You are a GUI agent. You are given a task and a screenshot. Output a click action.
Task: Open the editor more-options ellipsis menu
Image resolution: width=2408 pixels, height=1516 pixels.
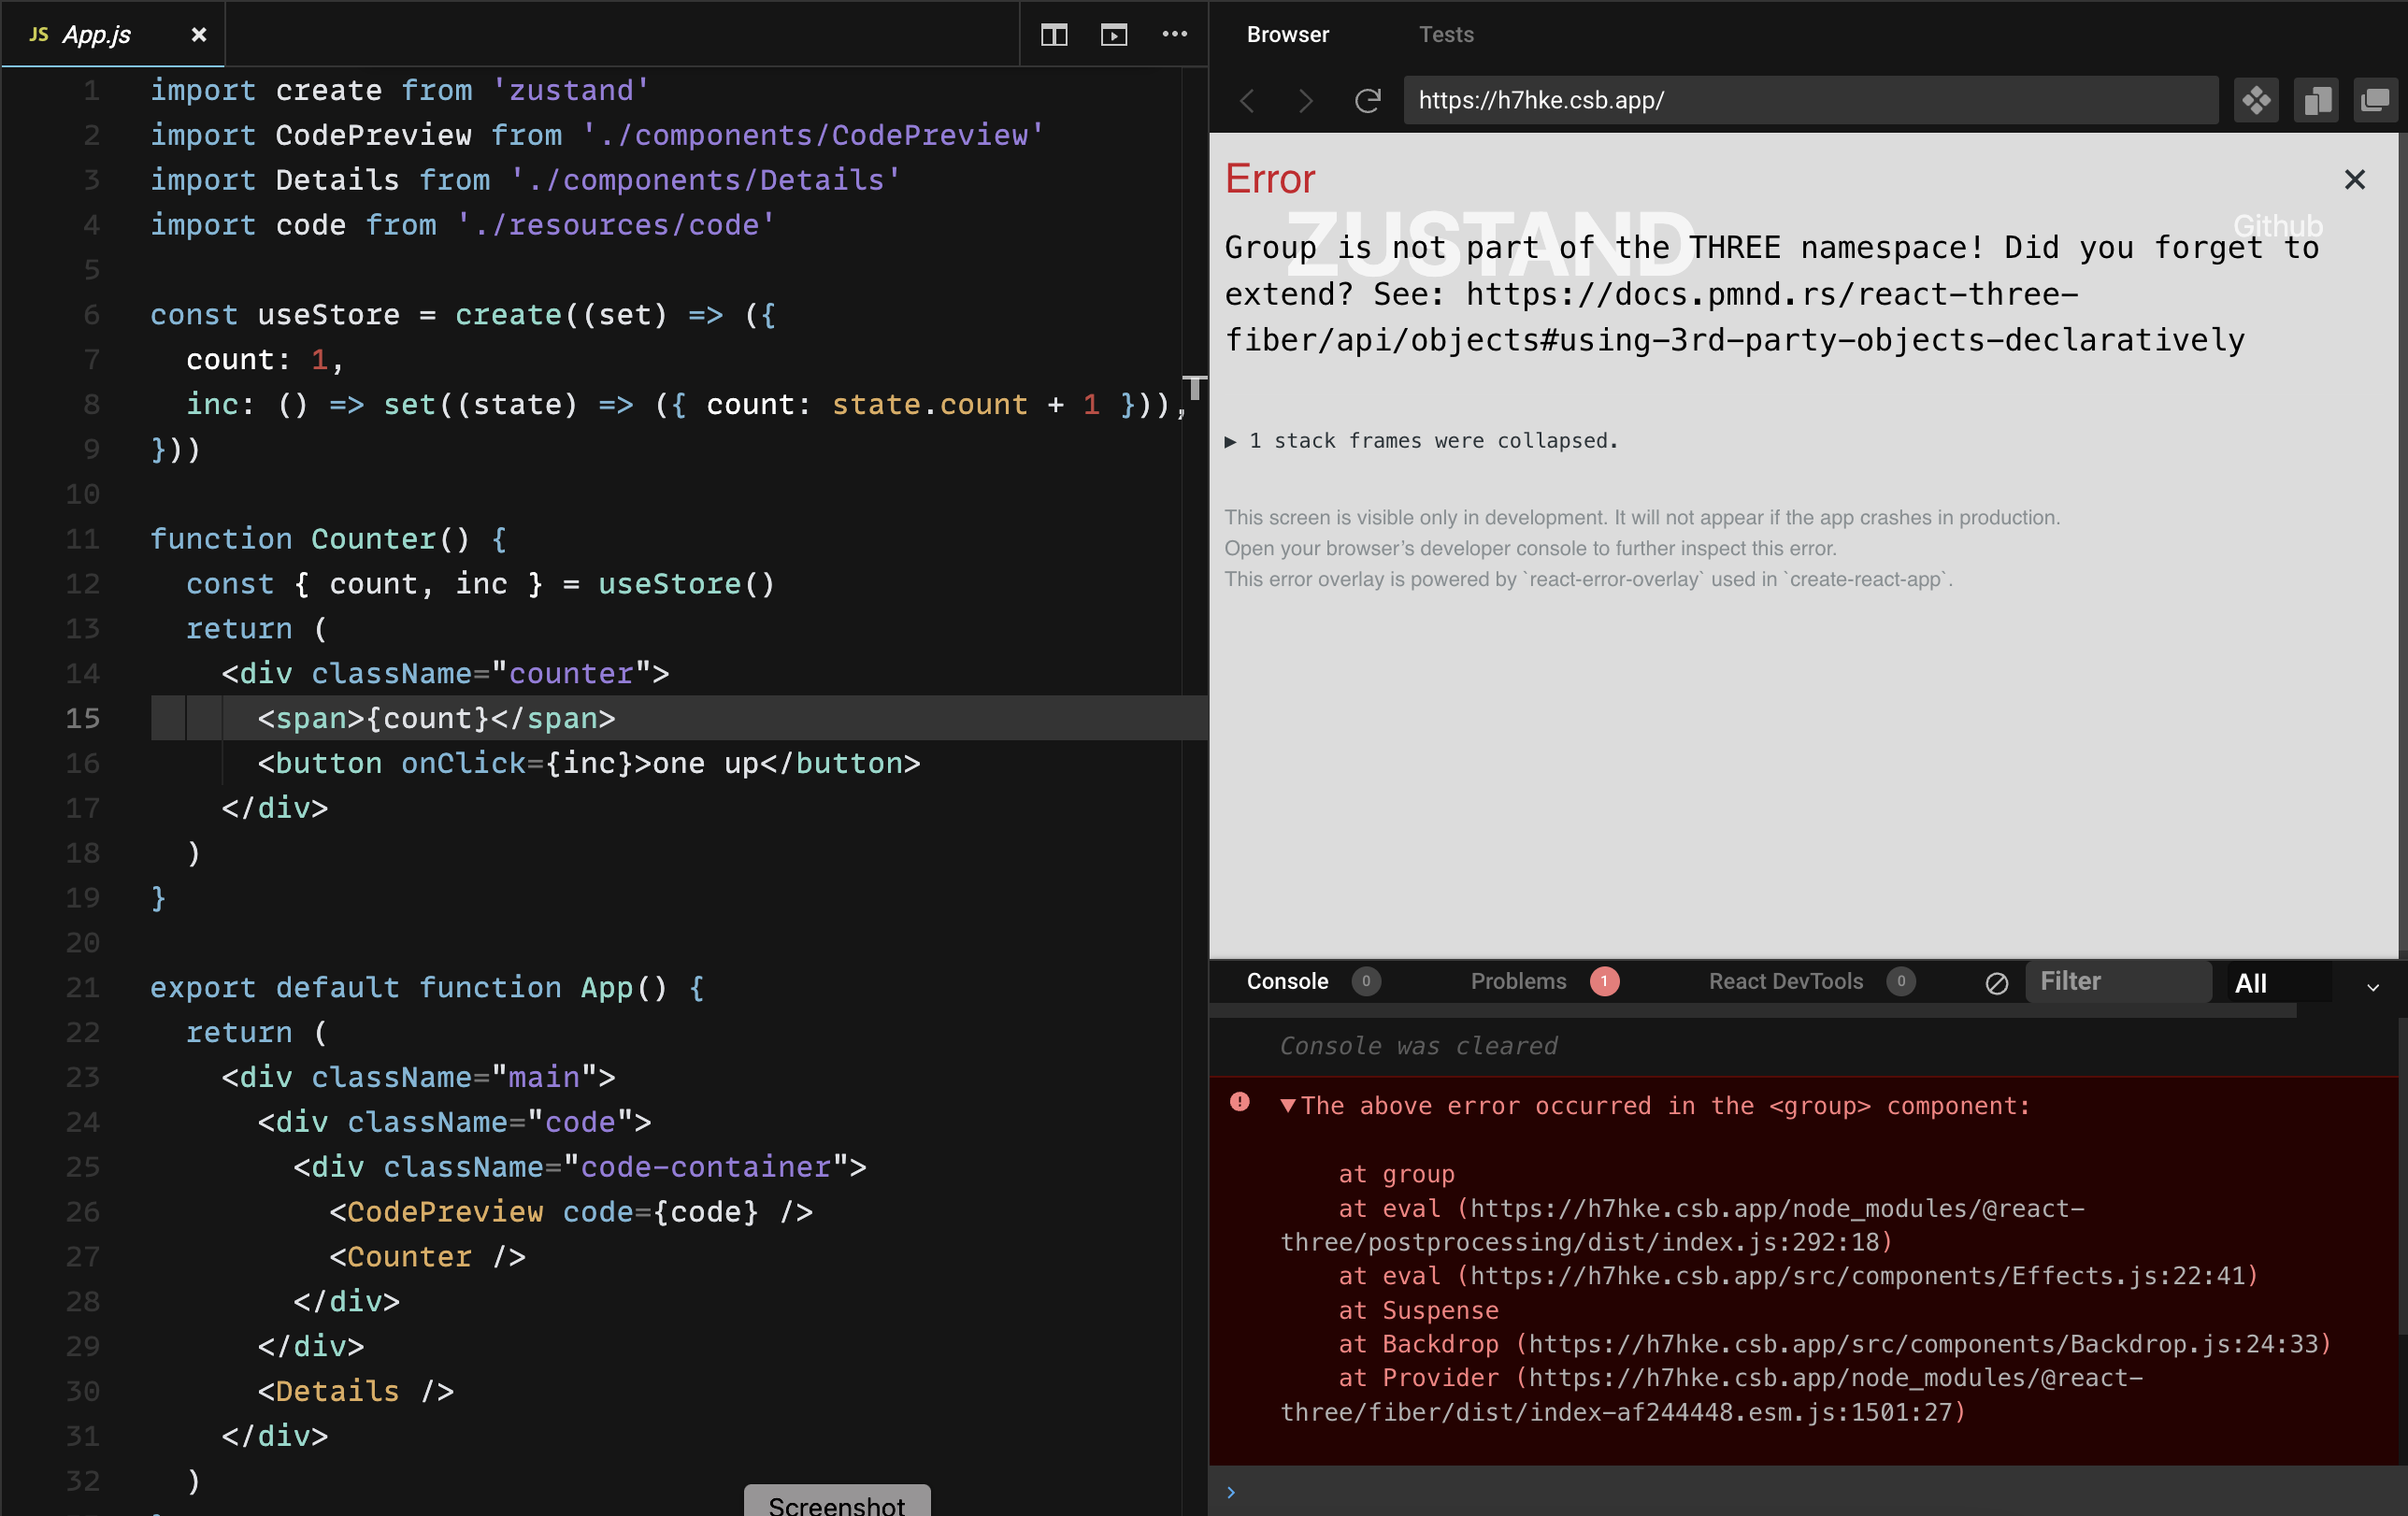point(1175,35)
